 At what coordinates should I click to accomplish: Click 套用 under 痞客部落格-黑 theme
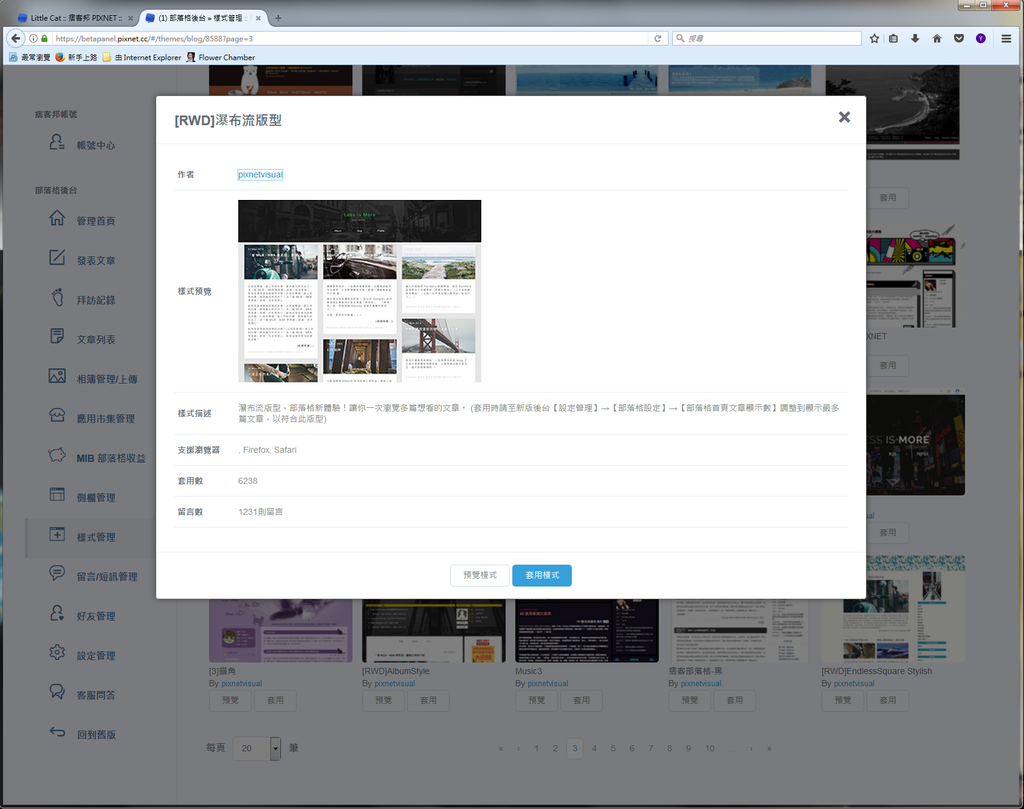click(735, 700)
